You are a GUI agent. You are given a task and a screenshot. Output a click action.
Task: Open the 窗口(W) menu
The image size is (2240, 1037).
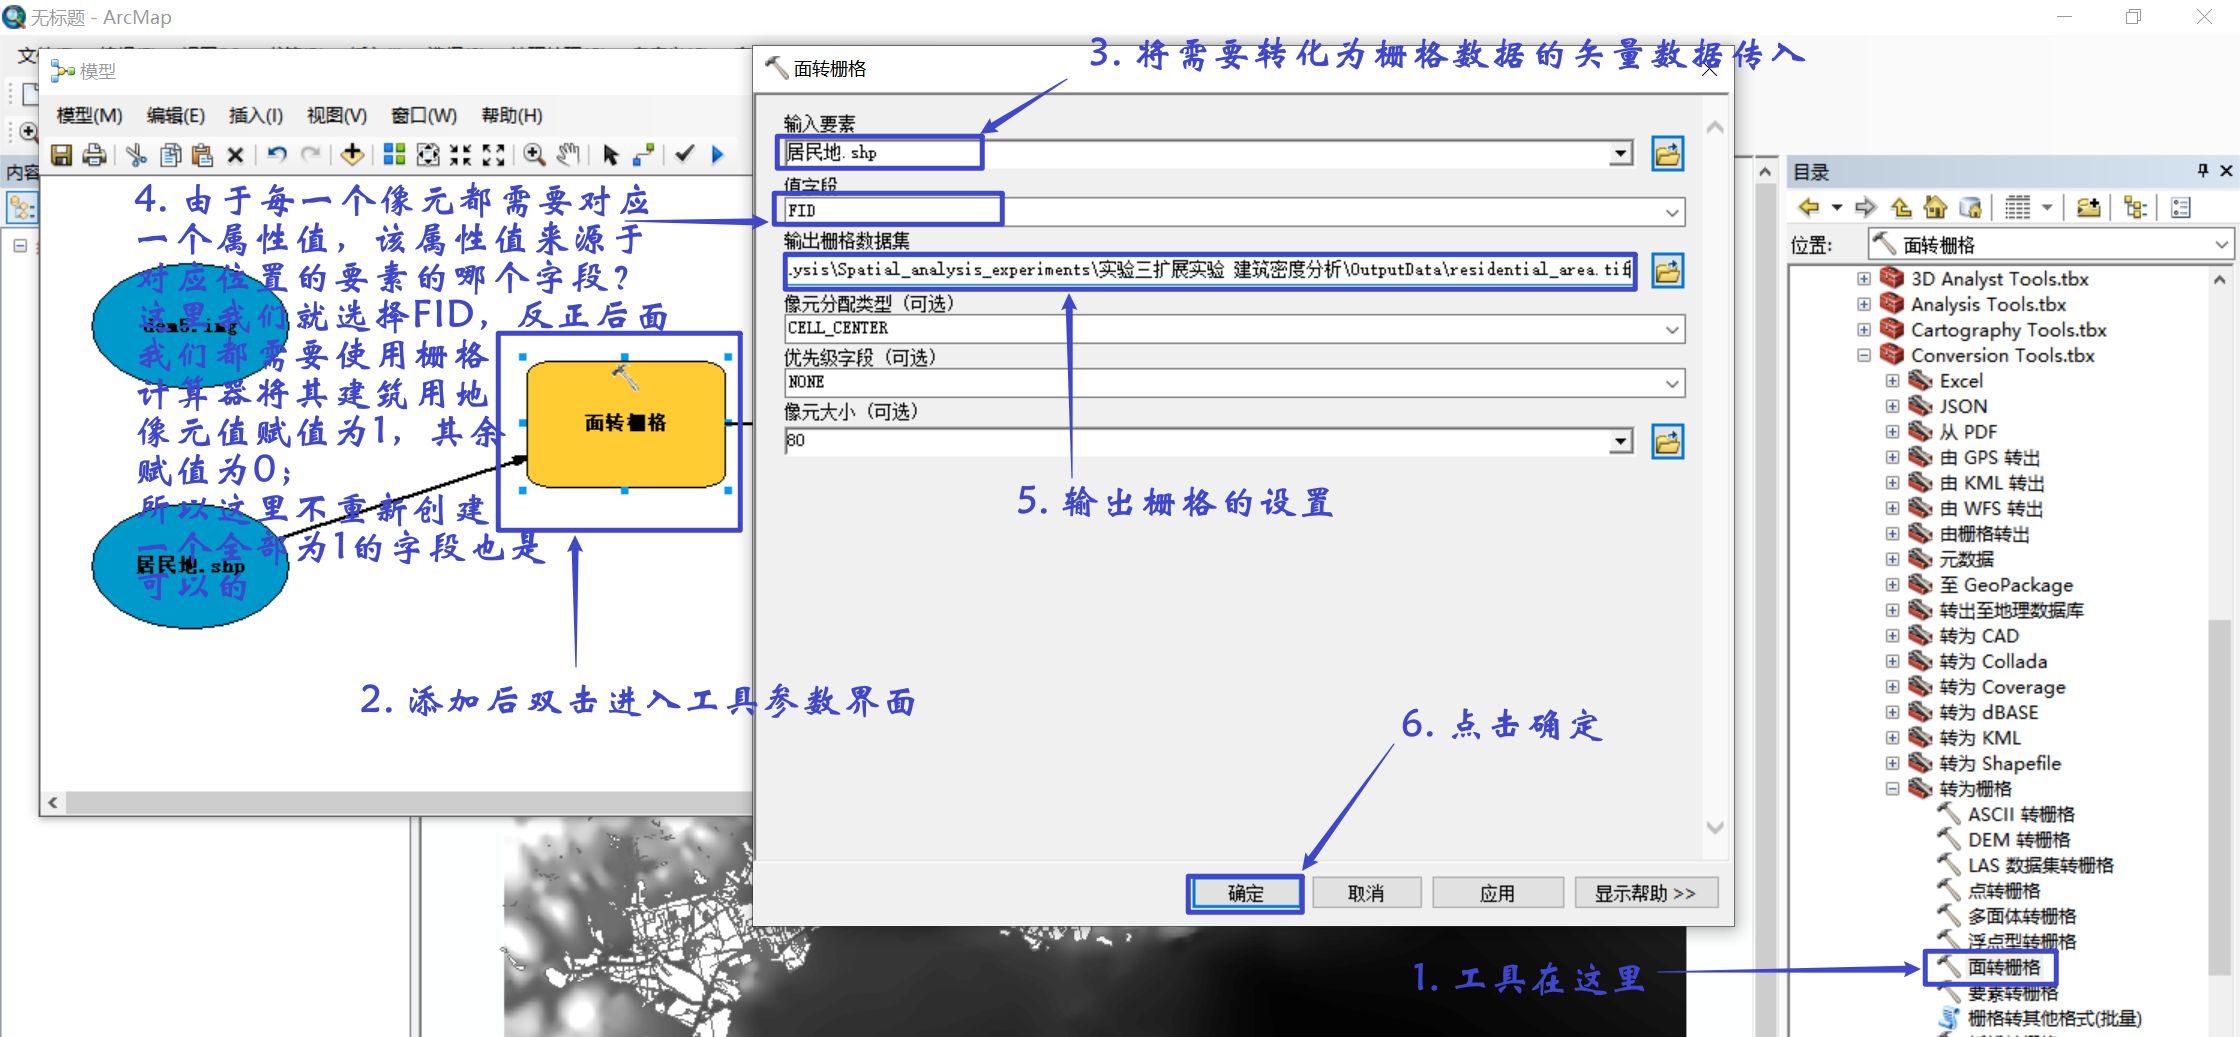tap(424, 116)
